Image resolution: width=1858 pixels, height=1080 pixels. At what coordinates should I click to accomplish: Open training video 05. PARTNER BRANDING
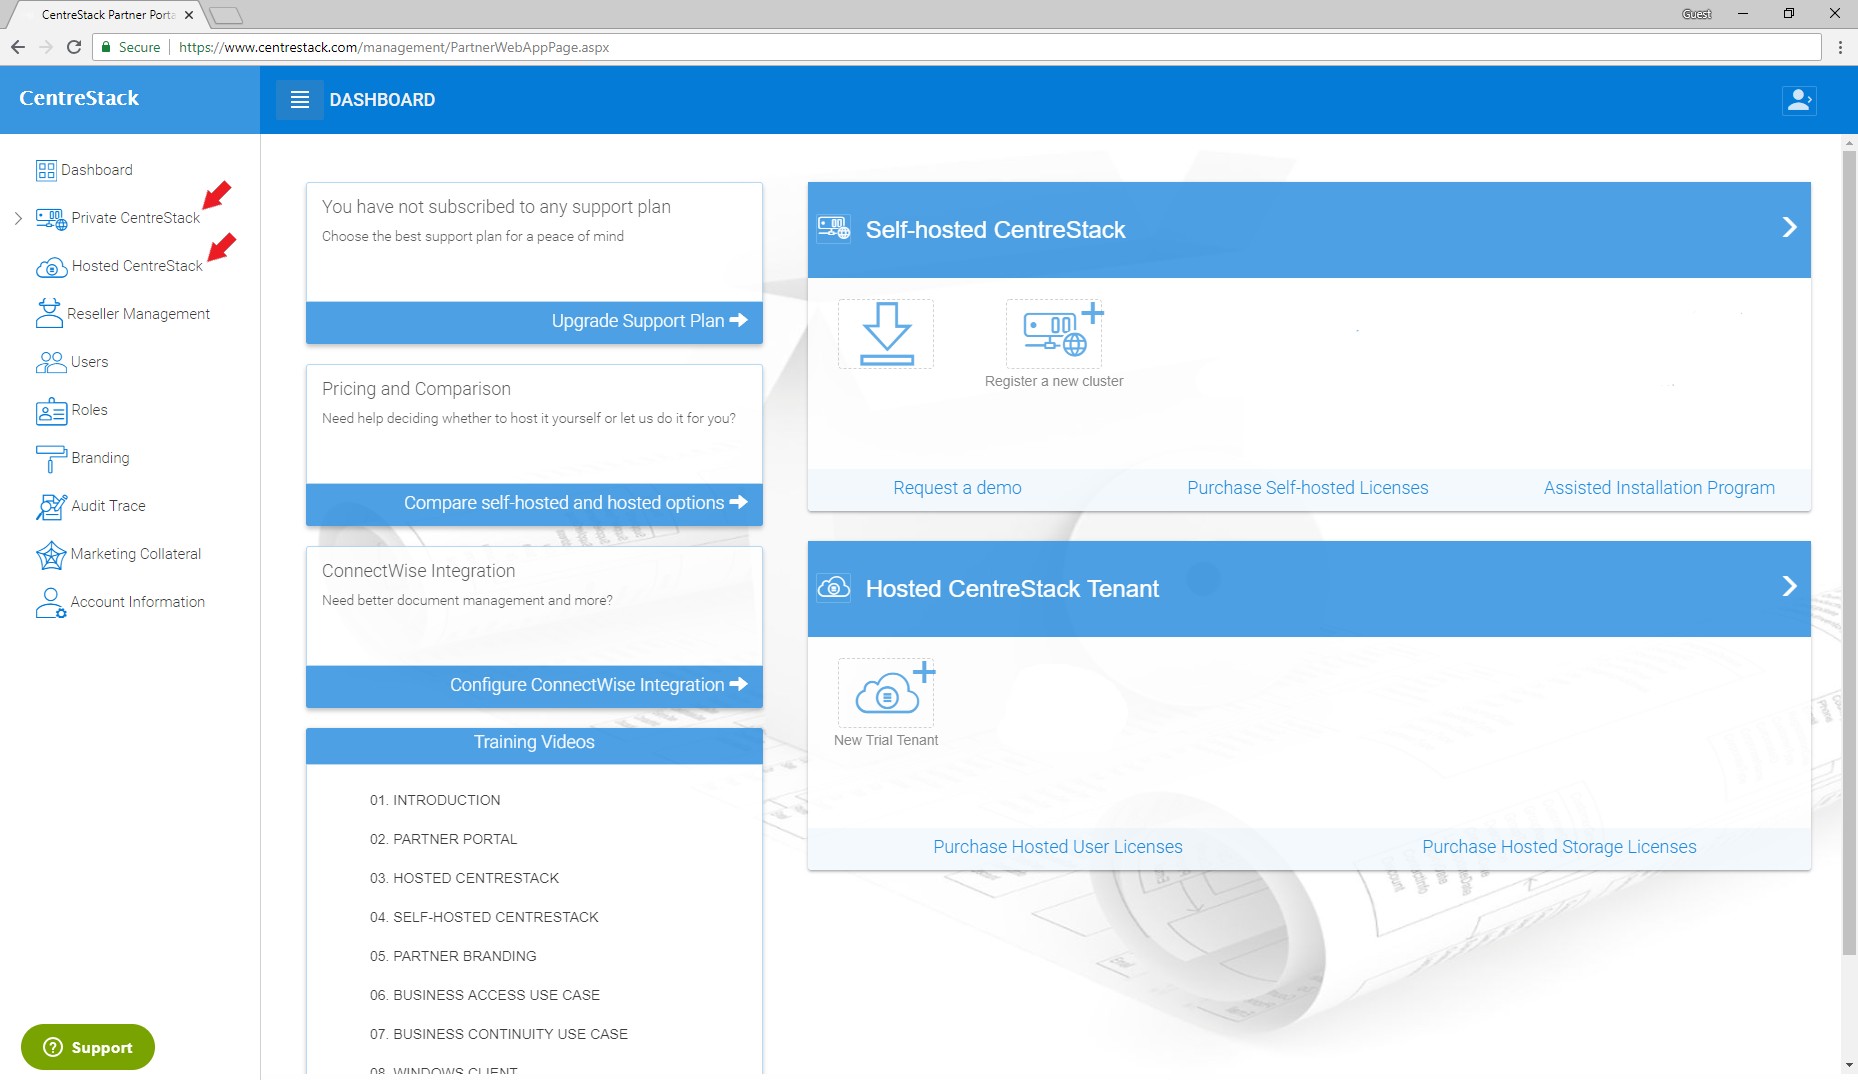point(453,956)
